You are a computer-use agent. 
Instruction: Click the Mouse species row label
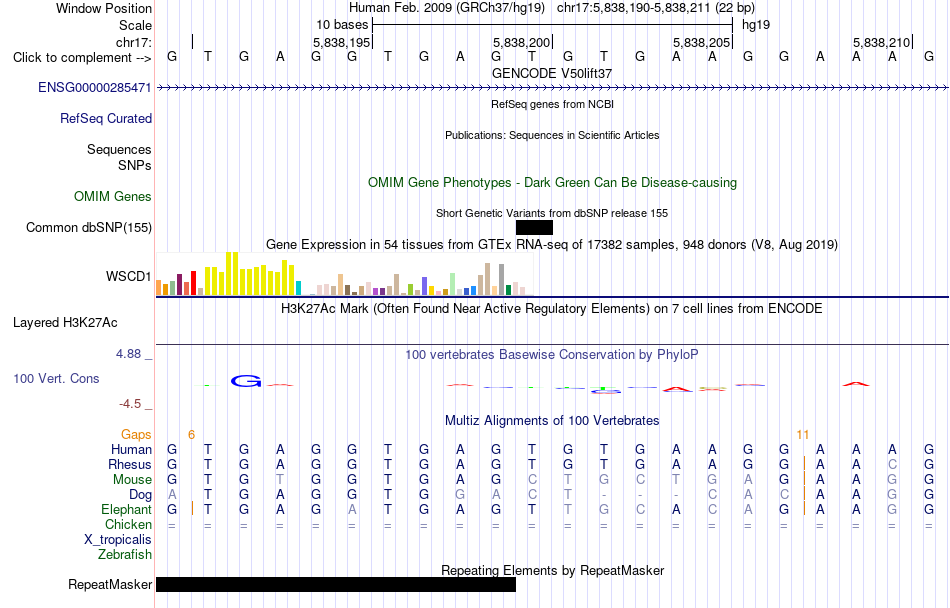(132, 480)
